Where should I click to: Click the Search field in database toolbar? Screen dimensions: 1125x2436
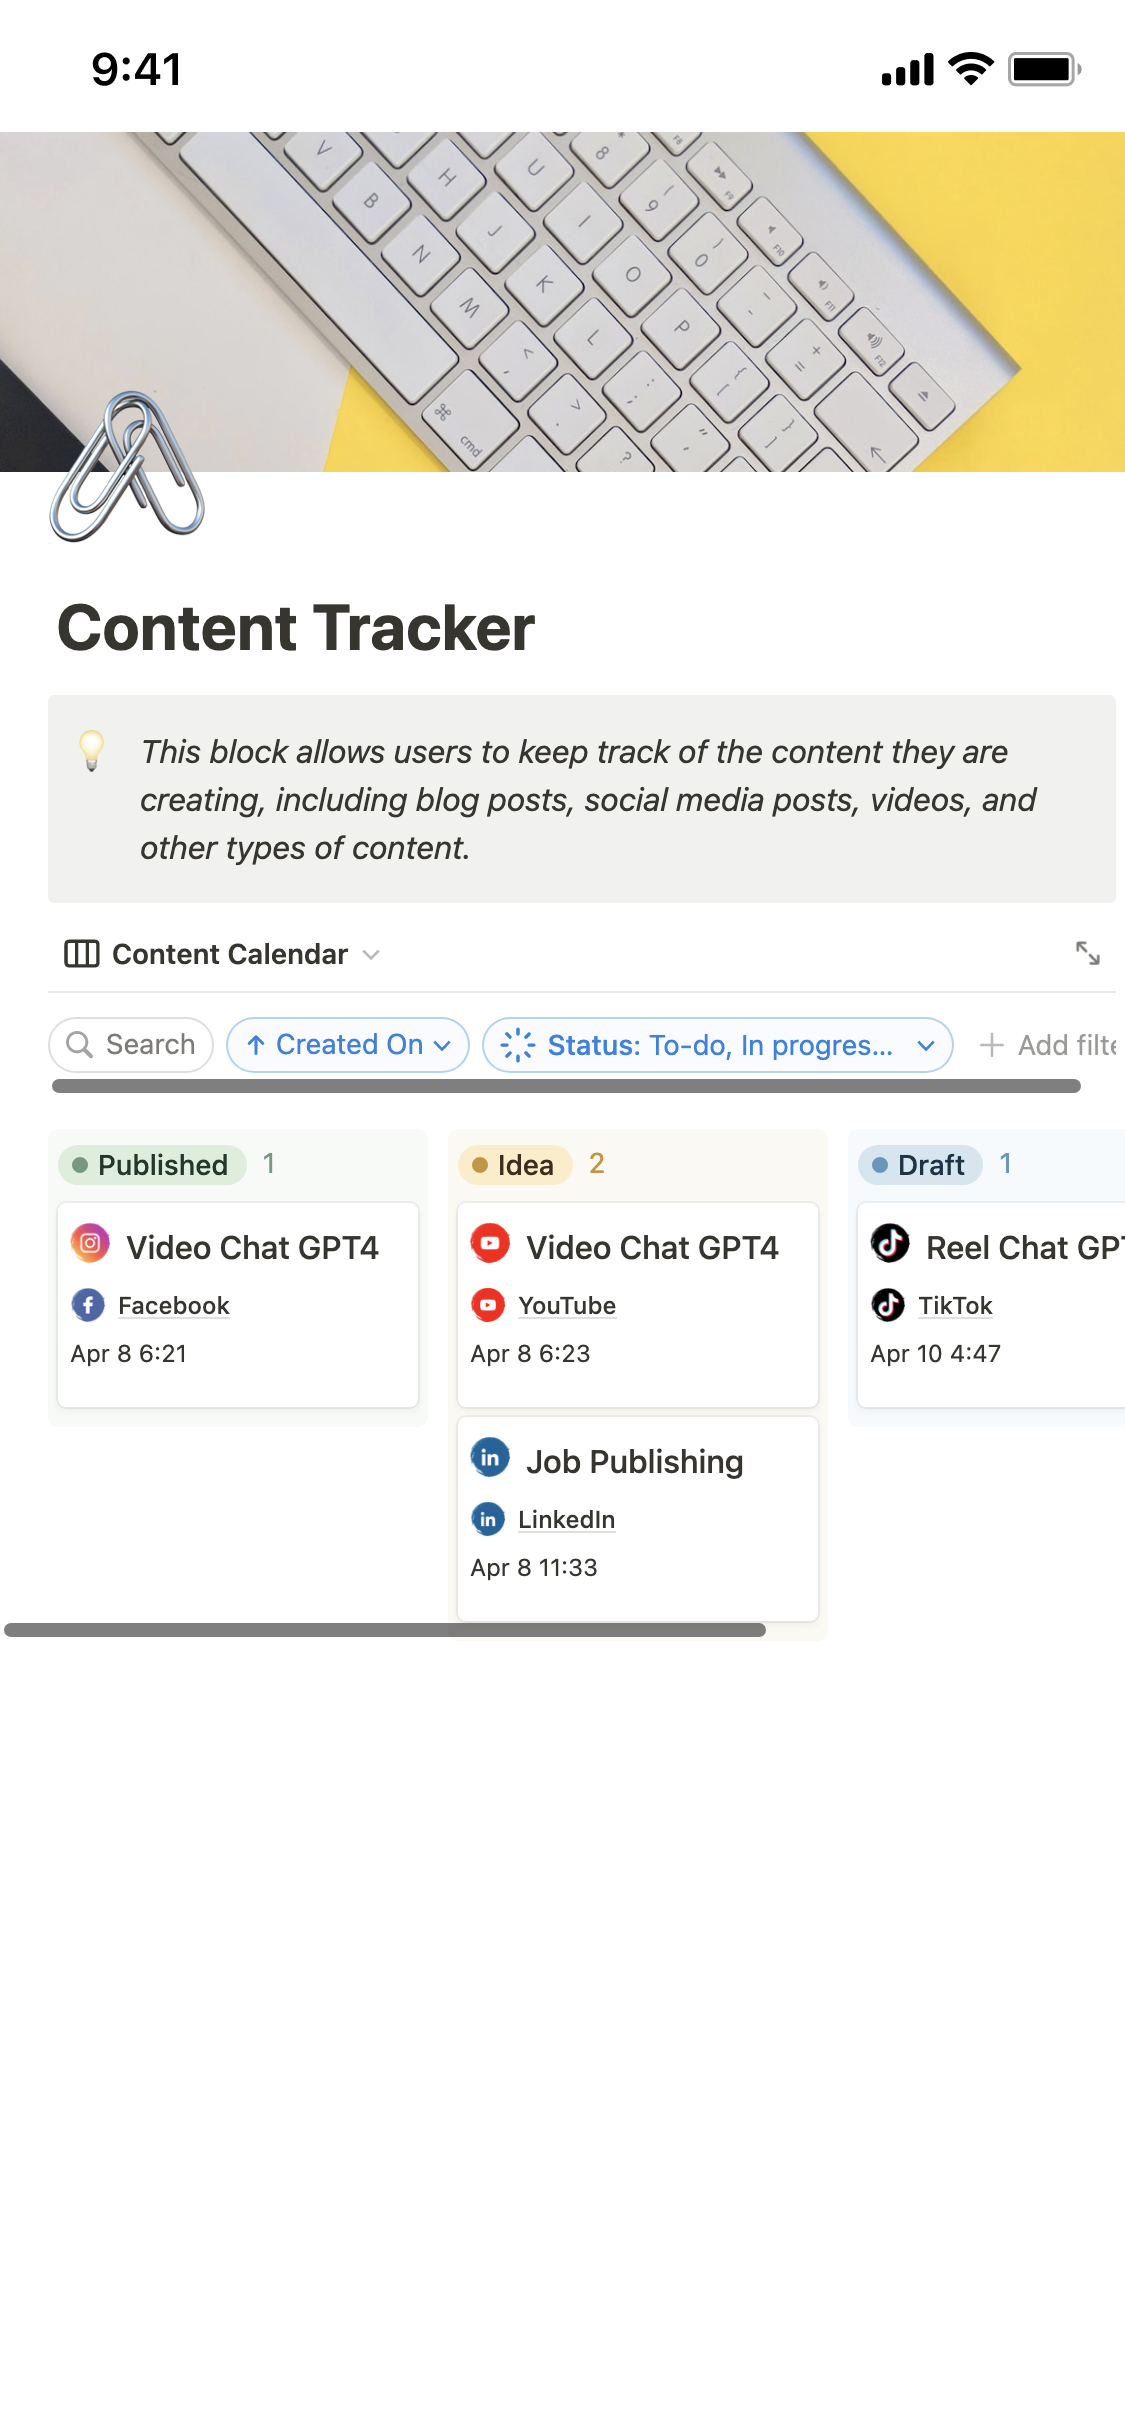pos(131,1045)
